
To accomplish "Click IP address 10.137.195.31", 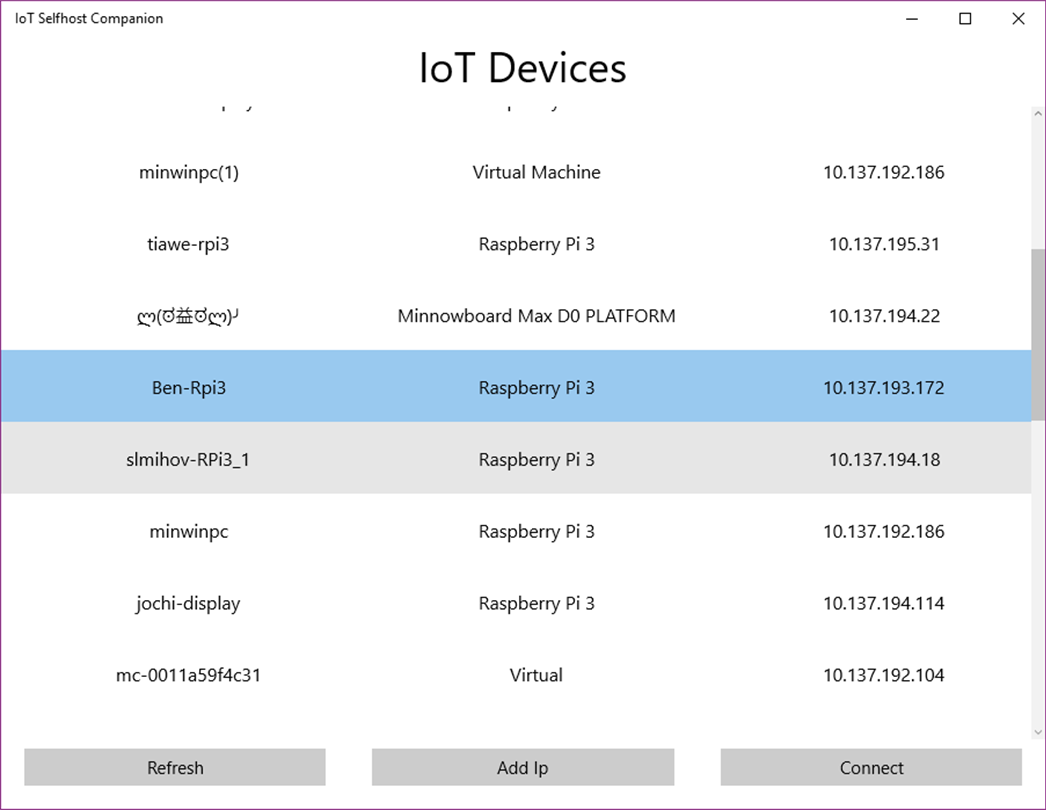I will 883,244.
